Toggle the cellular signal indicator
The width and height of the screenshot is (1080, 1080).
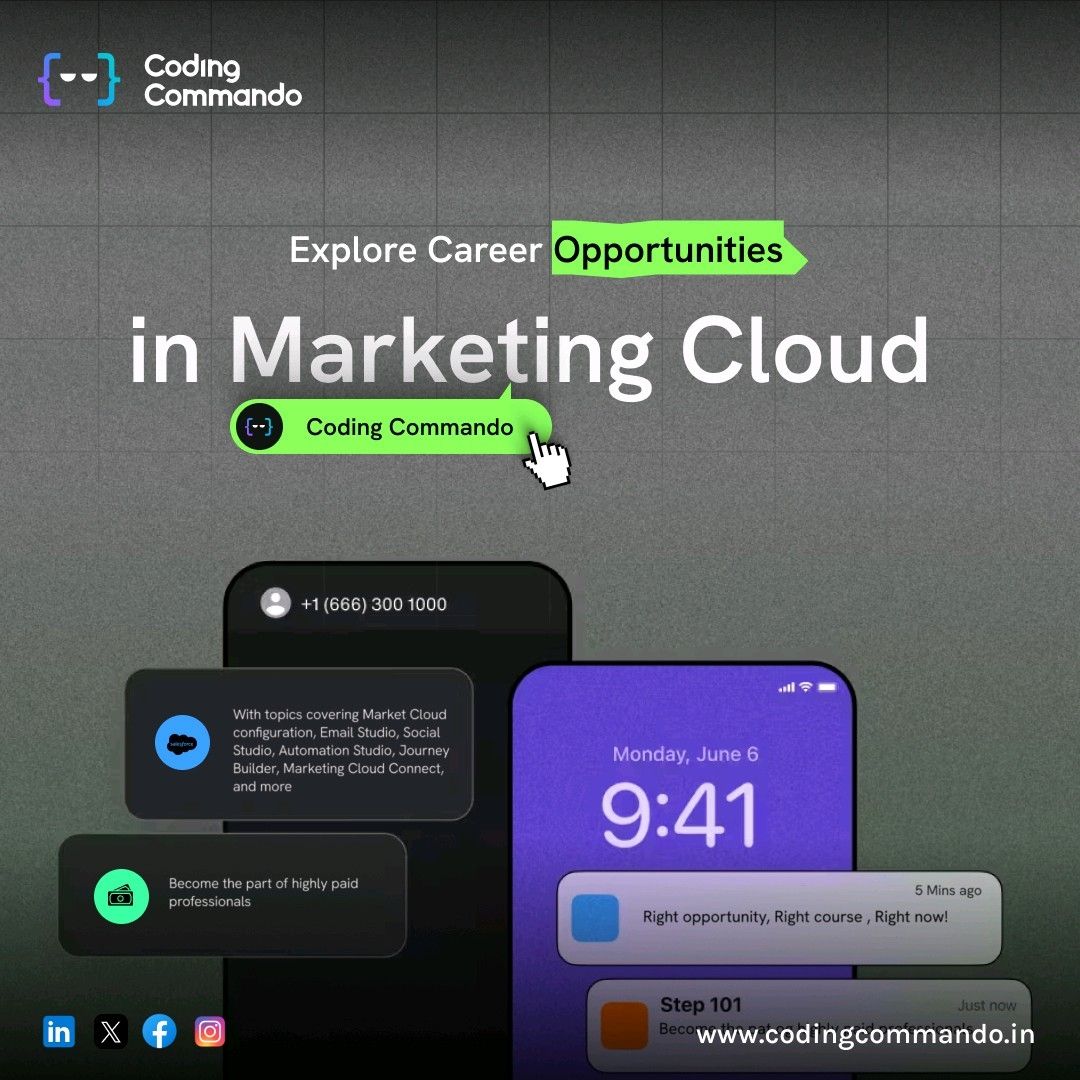click(x=789, y=687)
